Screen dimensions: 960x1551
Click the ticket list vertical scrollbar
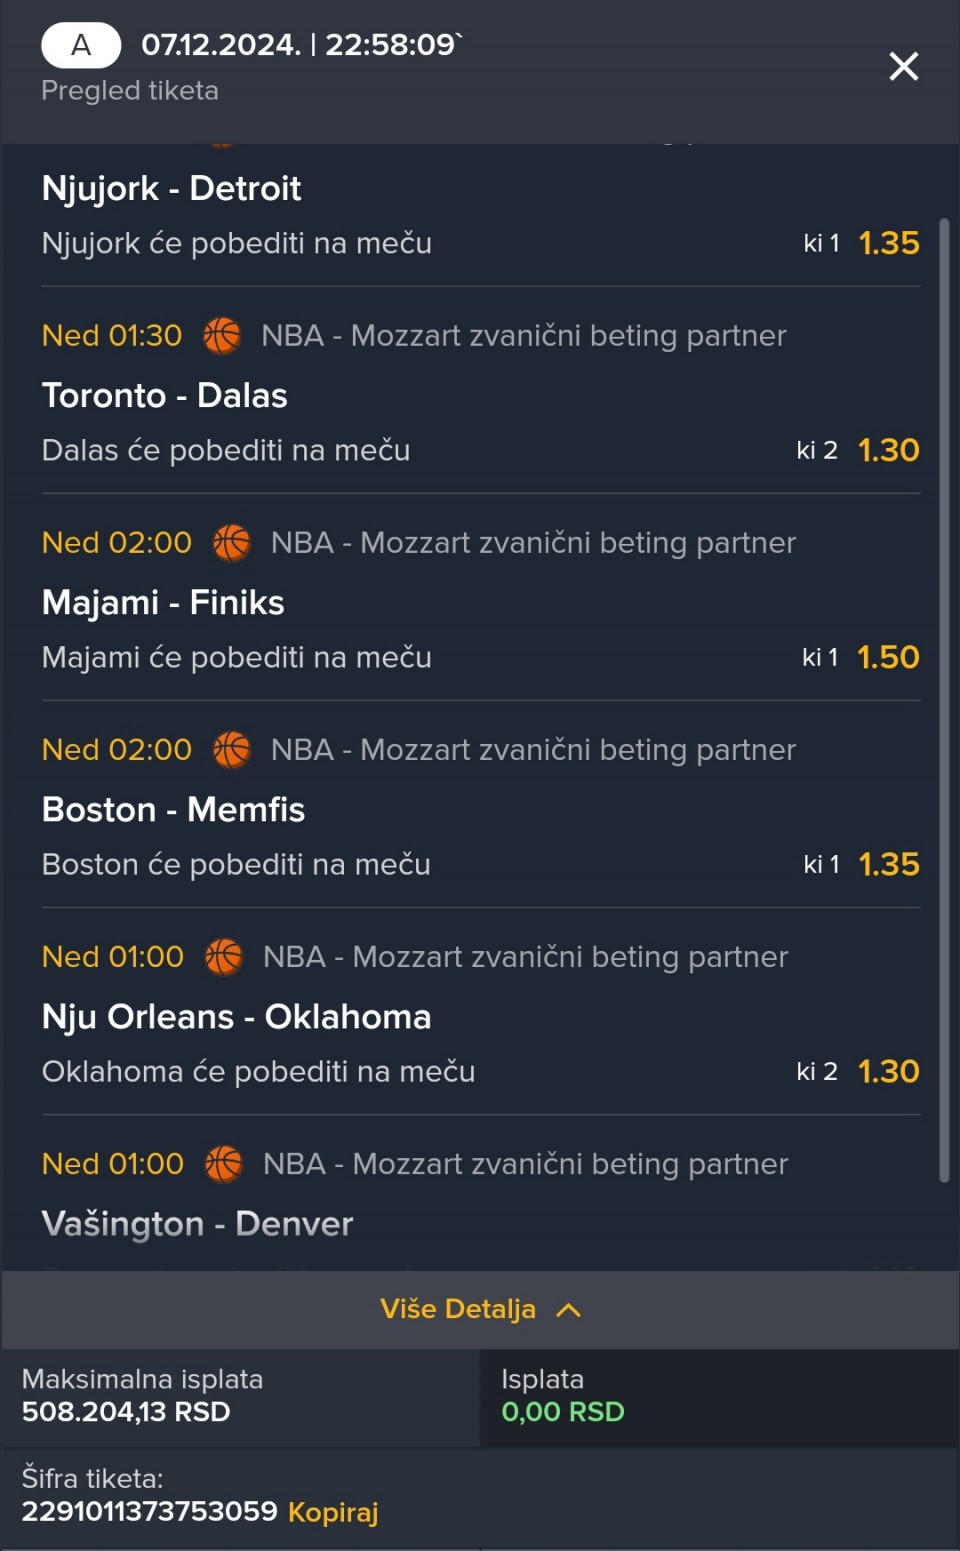click(944, 700)
